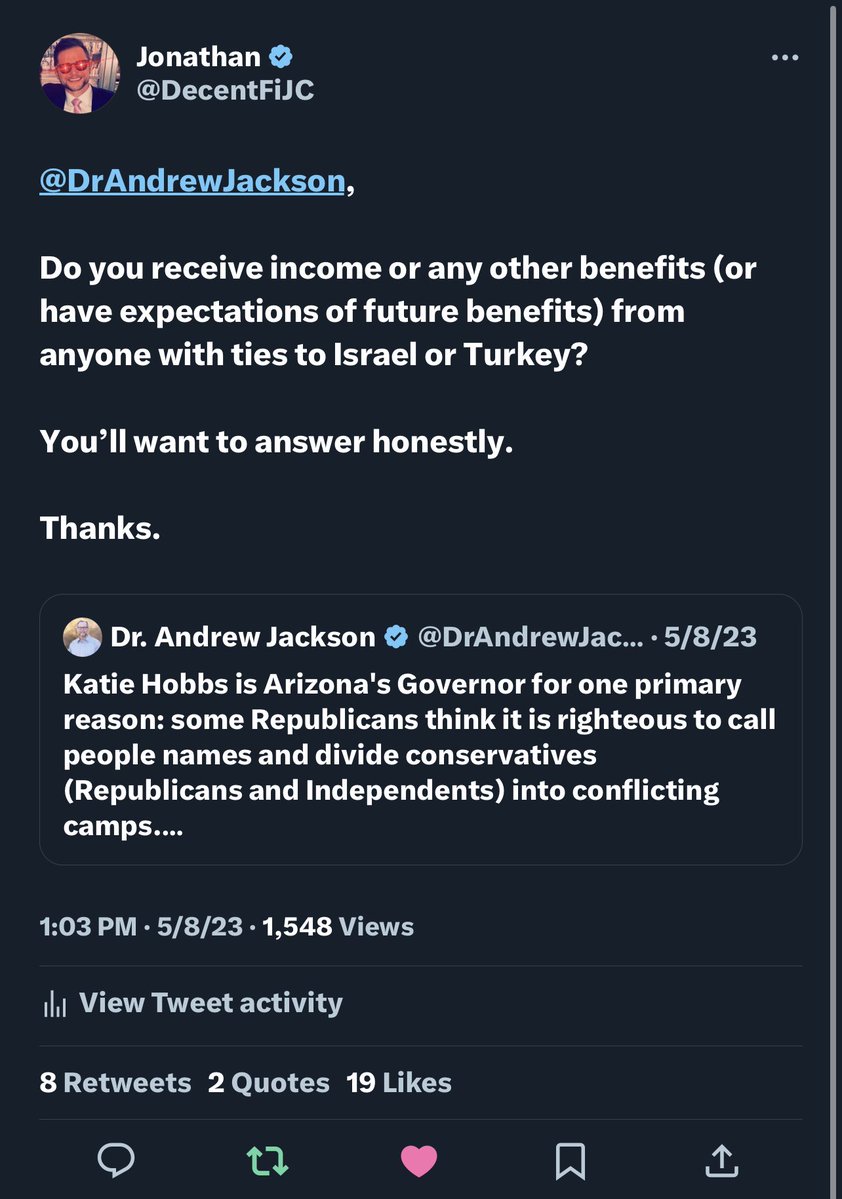Open View Tweet activity
The image size is (842, 1199).
click(x=210, y=1003)
